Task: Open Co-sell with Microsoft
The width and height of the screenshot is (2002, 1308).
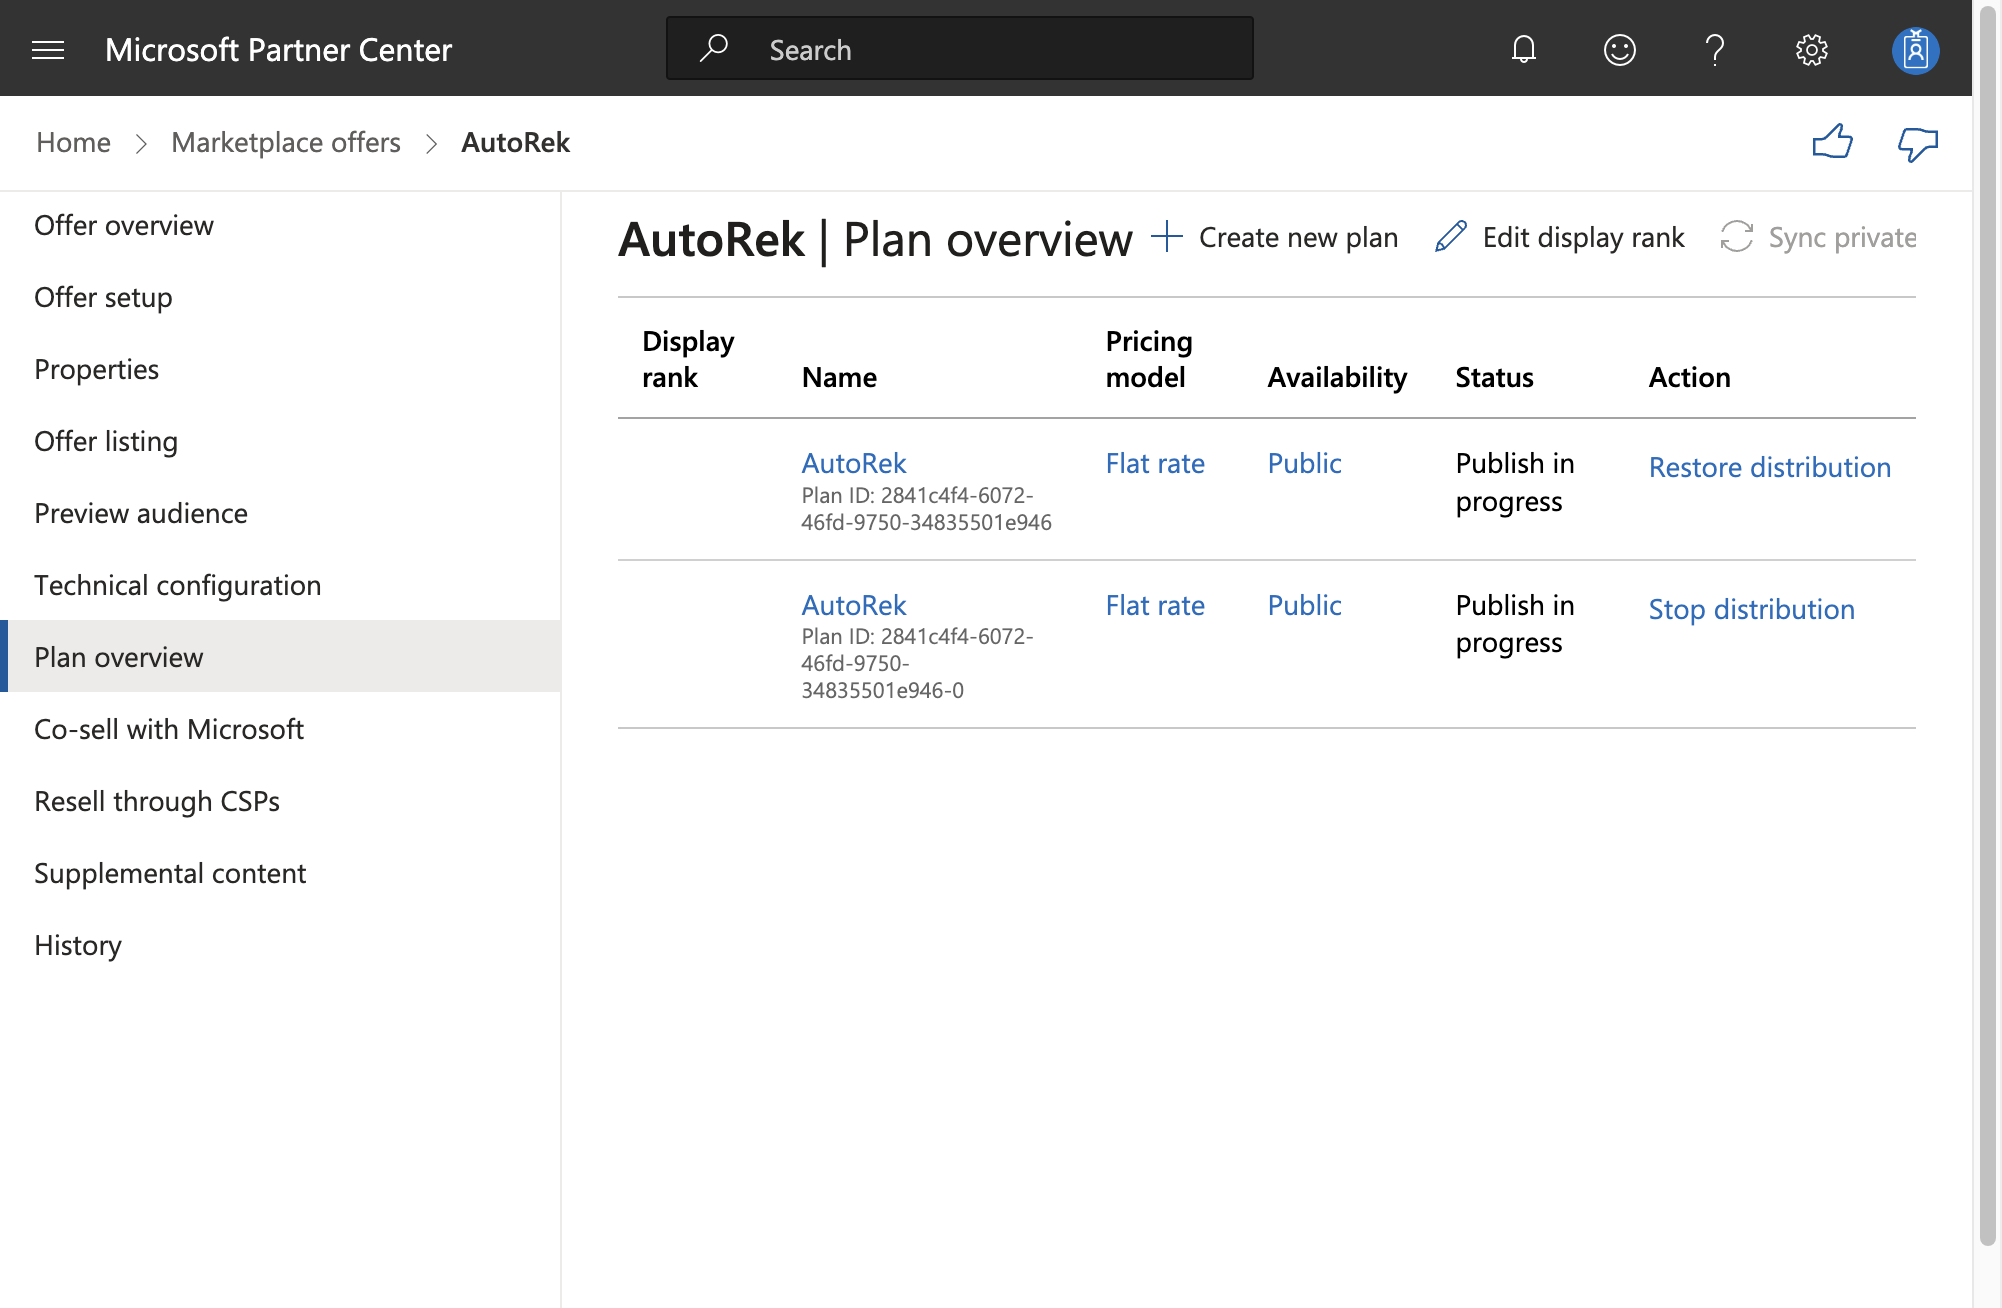Action: [280, 730]
